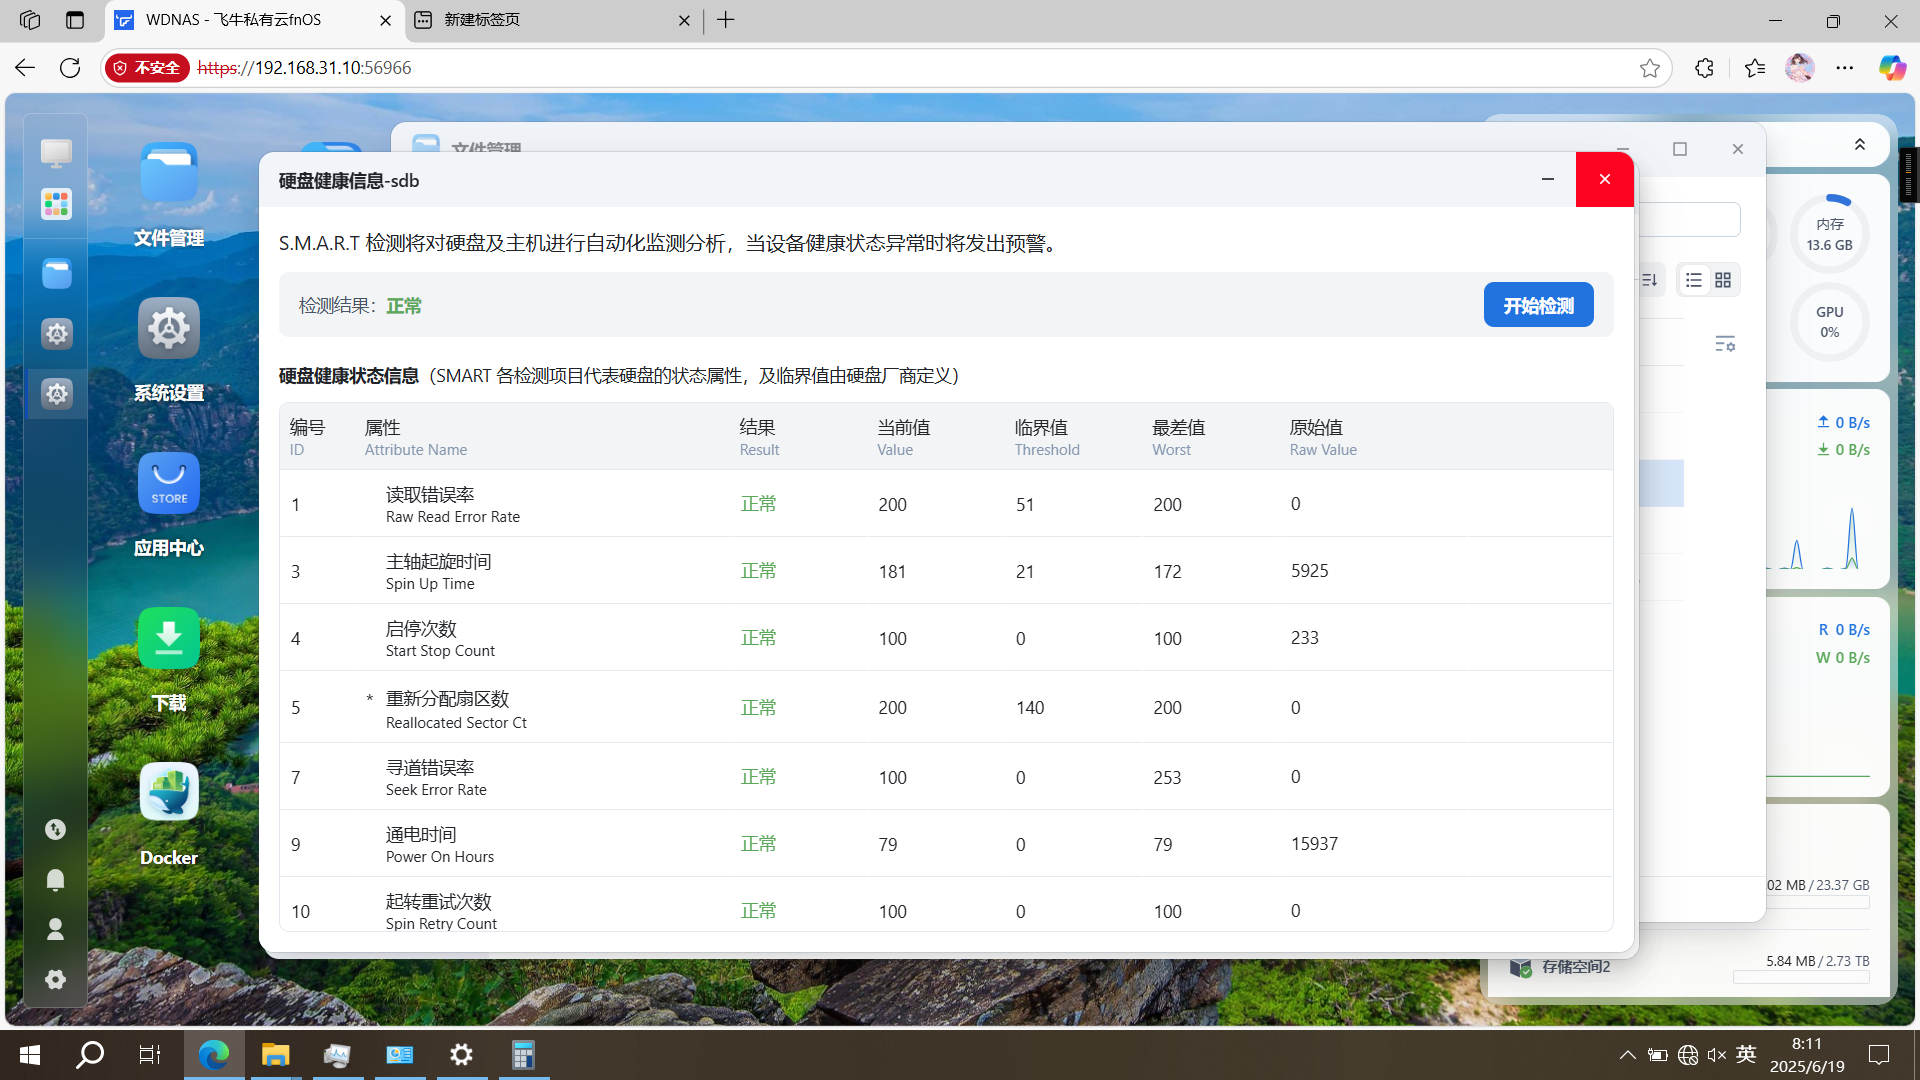Select the 重新分配扇区数 row
The width and height of the screenshot is (1920, 1080).
click(x=946, y=707)
